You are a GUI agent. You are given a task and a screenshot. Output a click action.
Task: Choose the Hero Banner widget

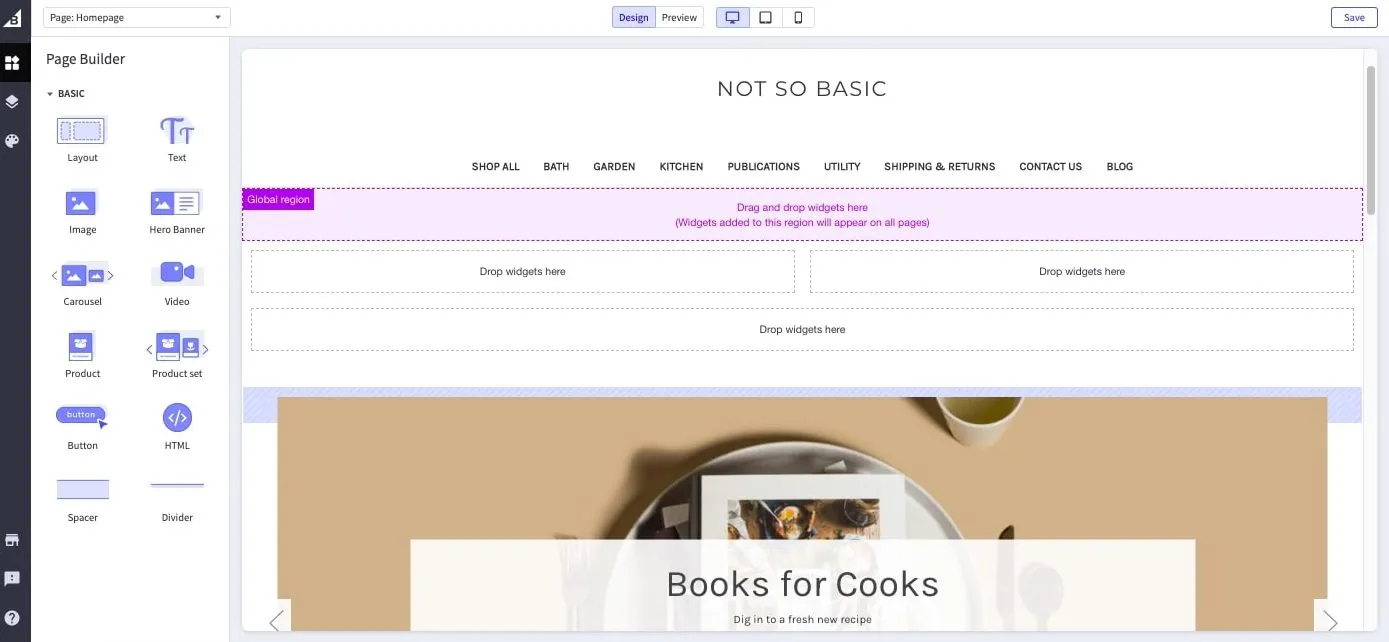click(177, 204)
